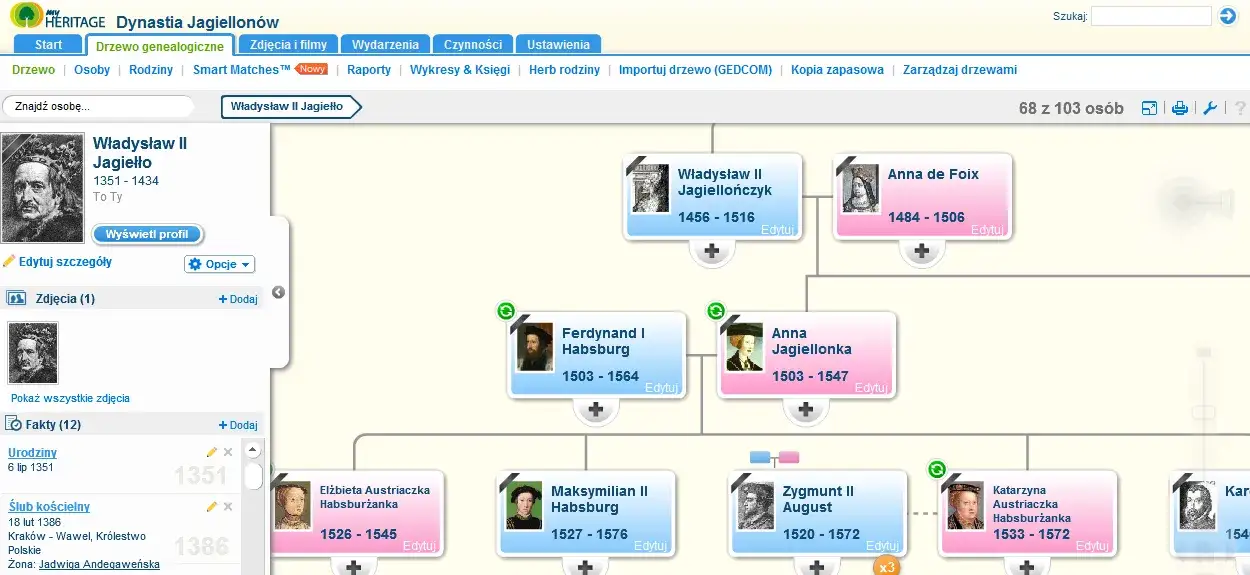Click the blue search arrow button
Image resolution: width=1250 pixels, height=575 pixels.
click(1228, 15)
